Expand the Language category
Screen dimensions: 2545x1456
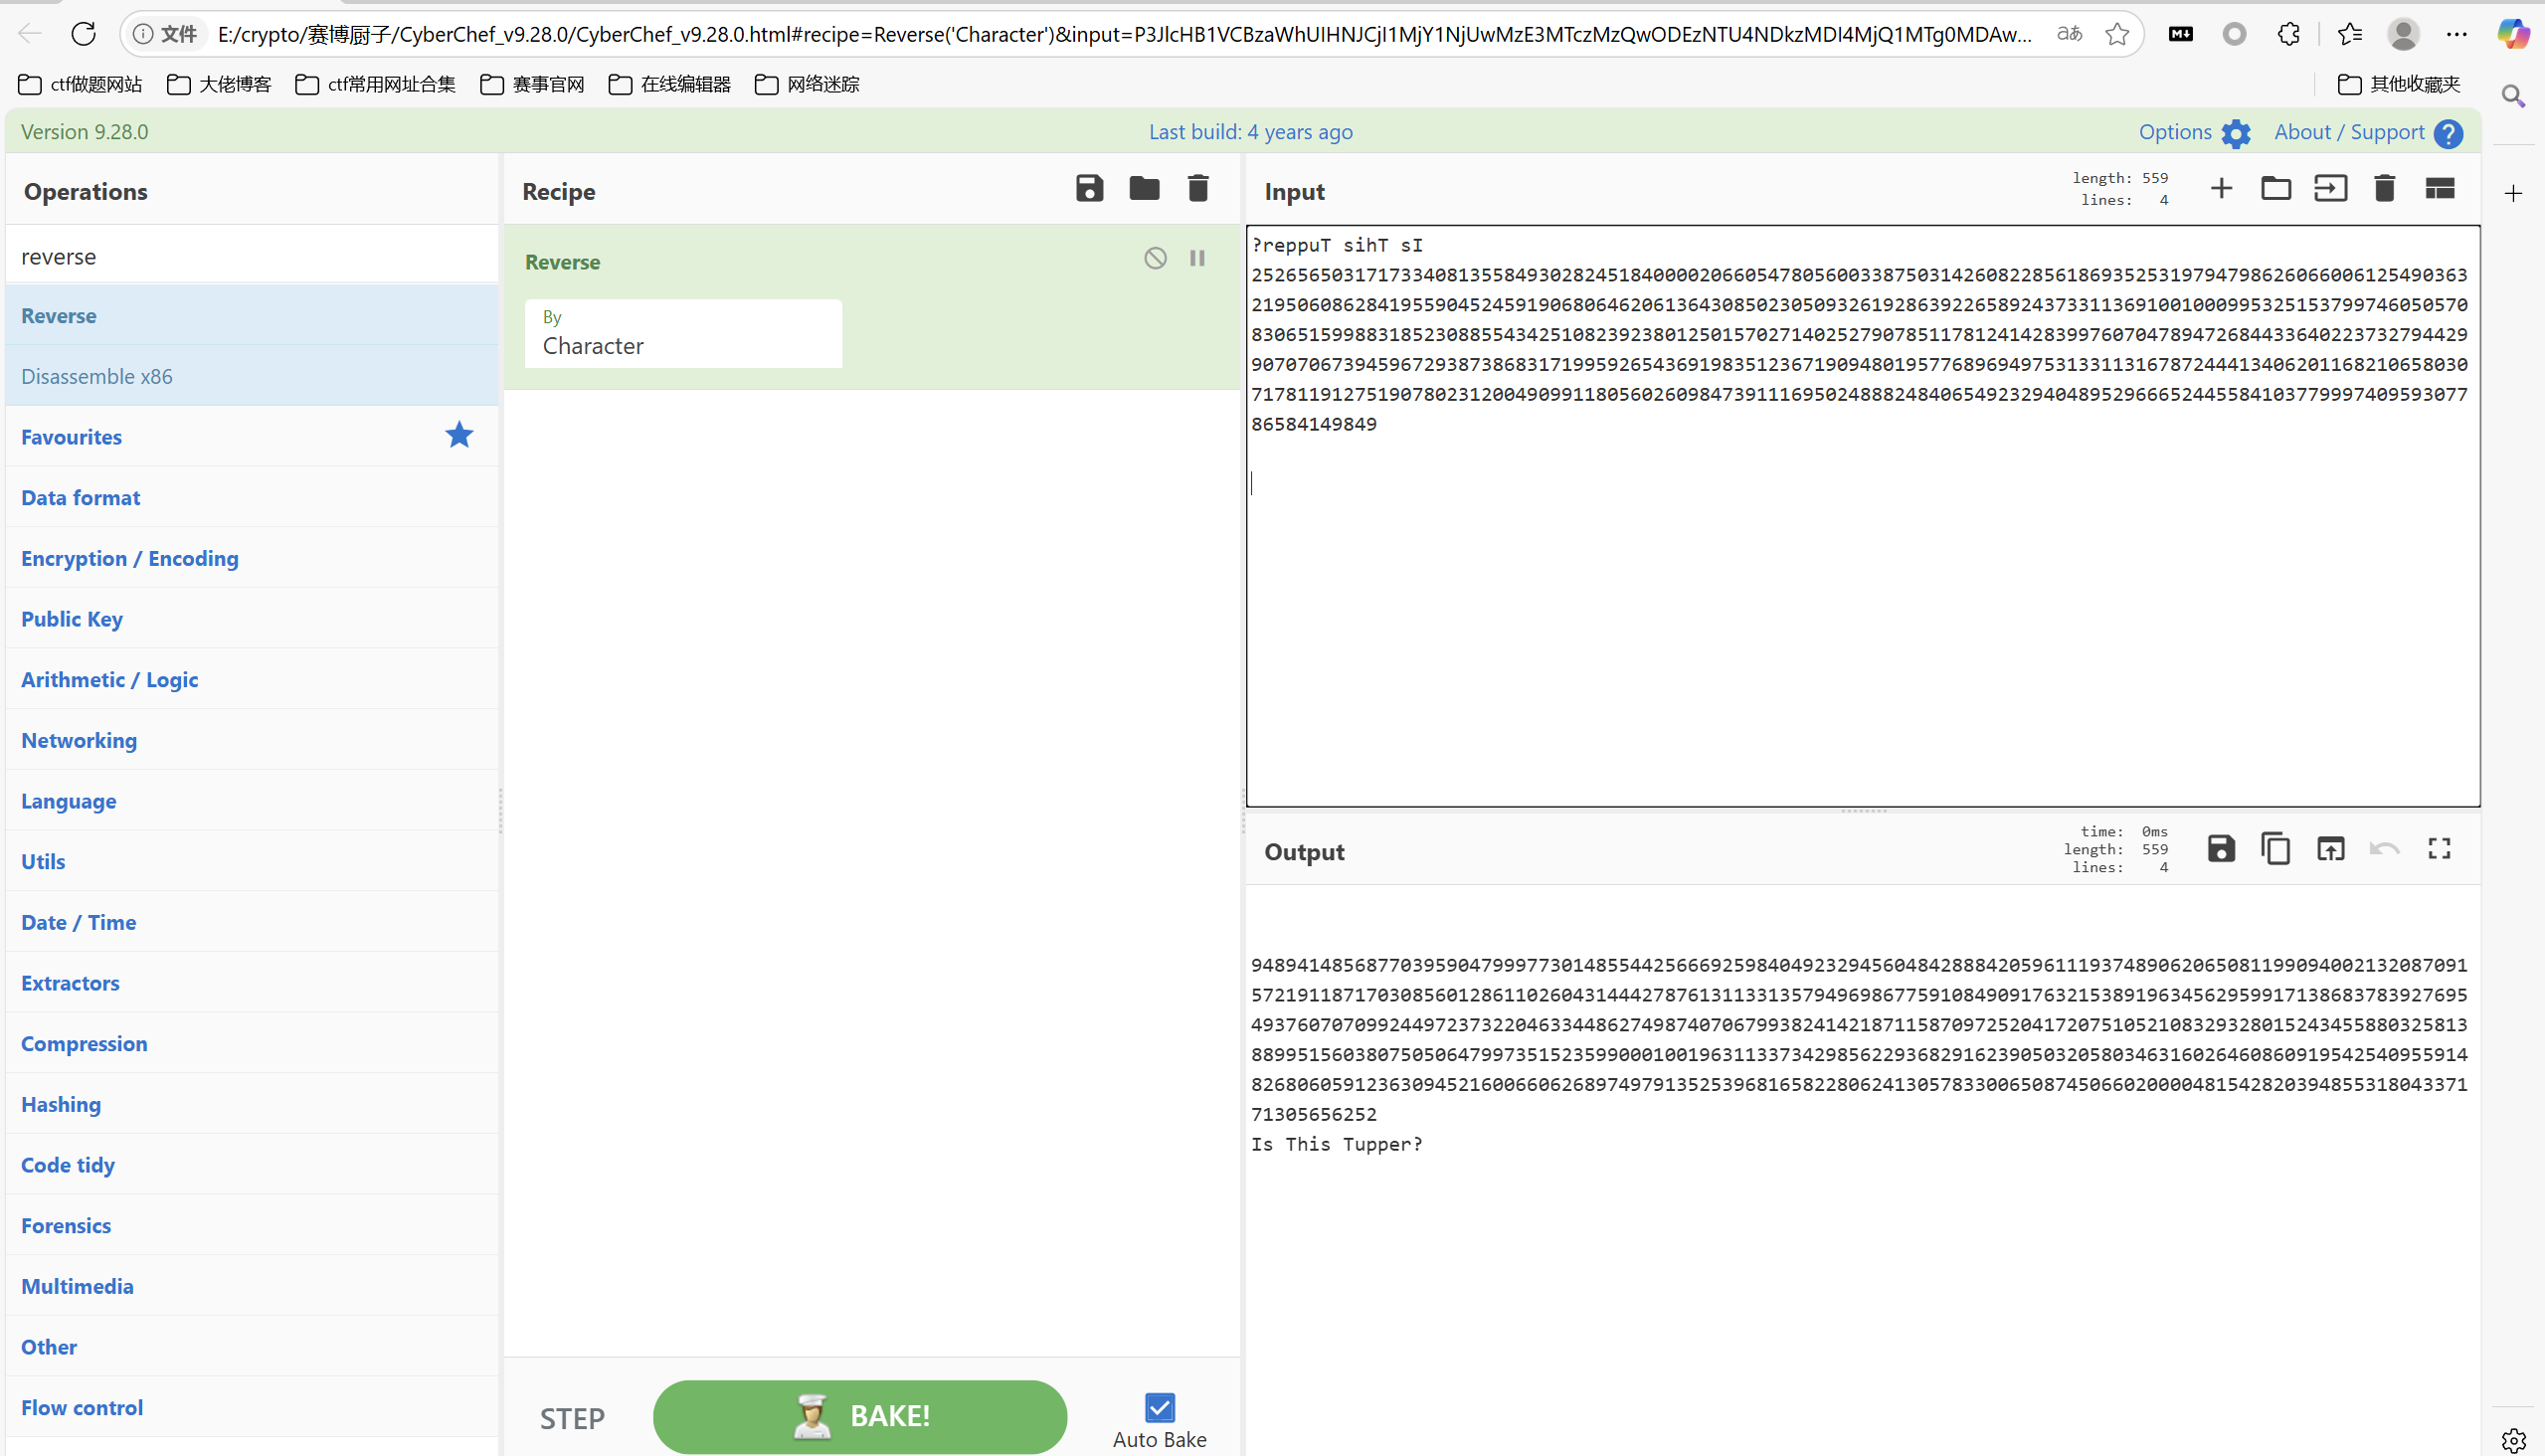point(252,801)
